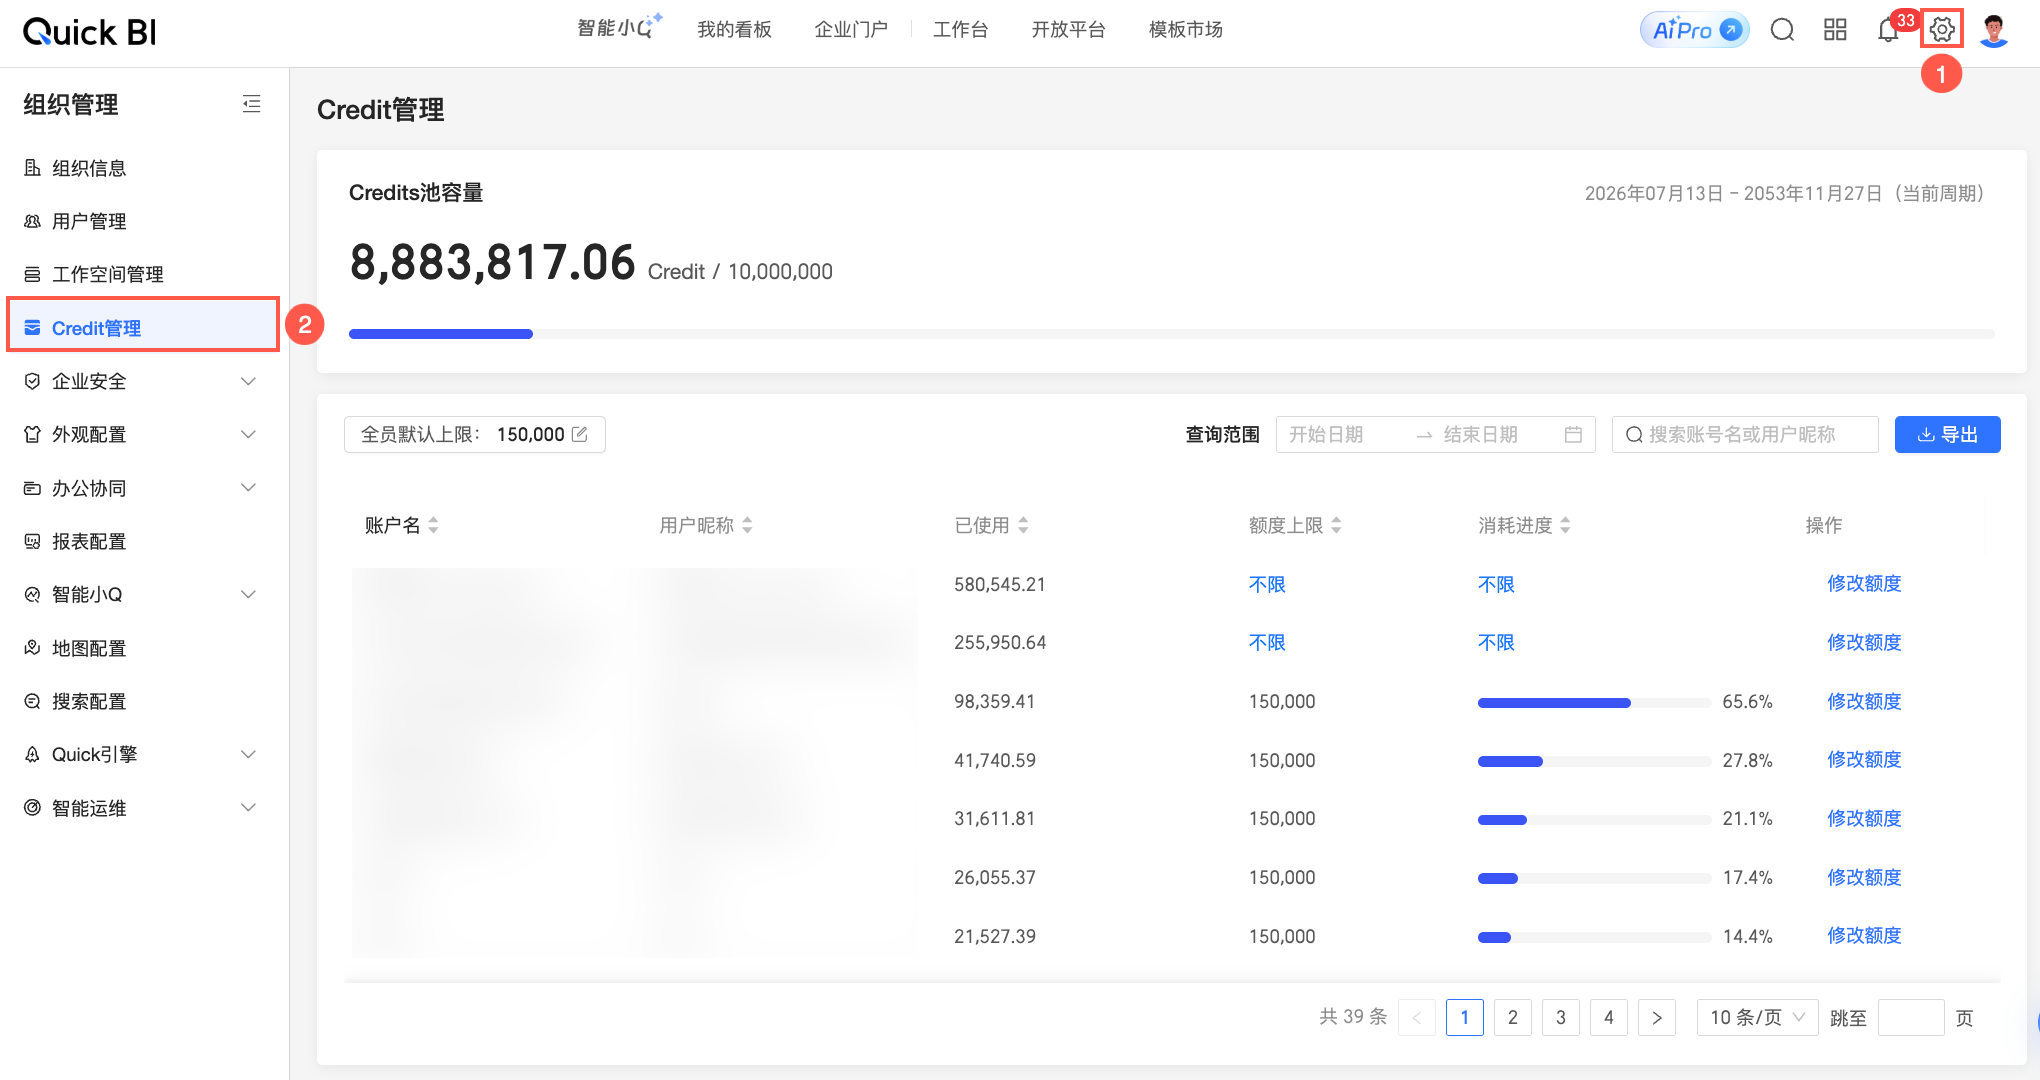Image resolution: width=2040 pixels, height=1080 pixels.
Task: Click 修改额度 for 580,545.21 row
Action: click(x=1864, y=584)
